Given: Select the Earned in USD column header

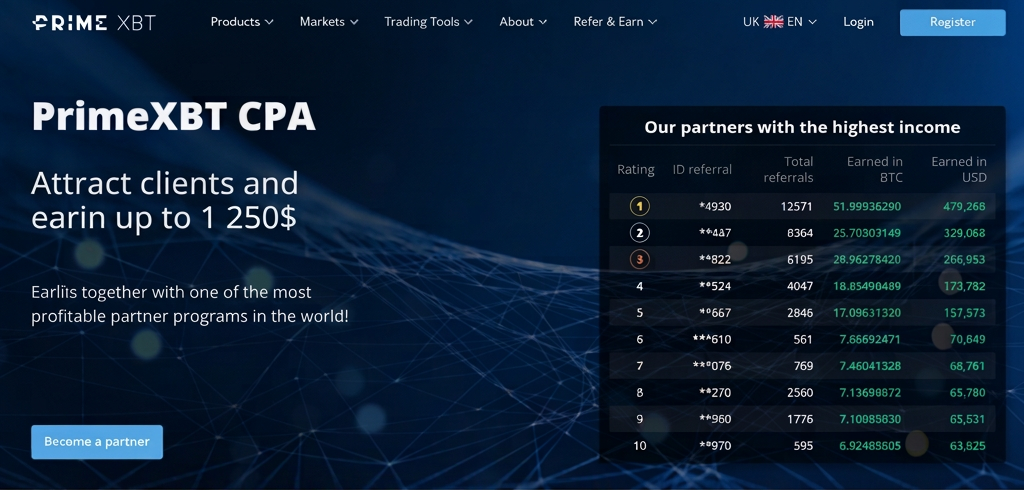Looking at the screenshot, I should (x=959, y=169).
